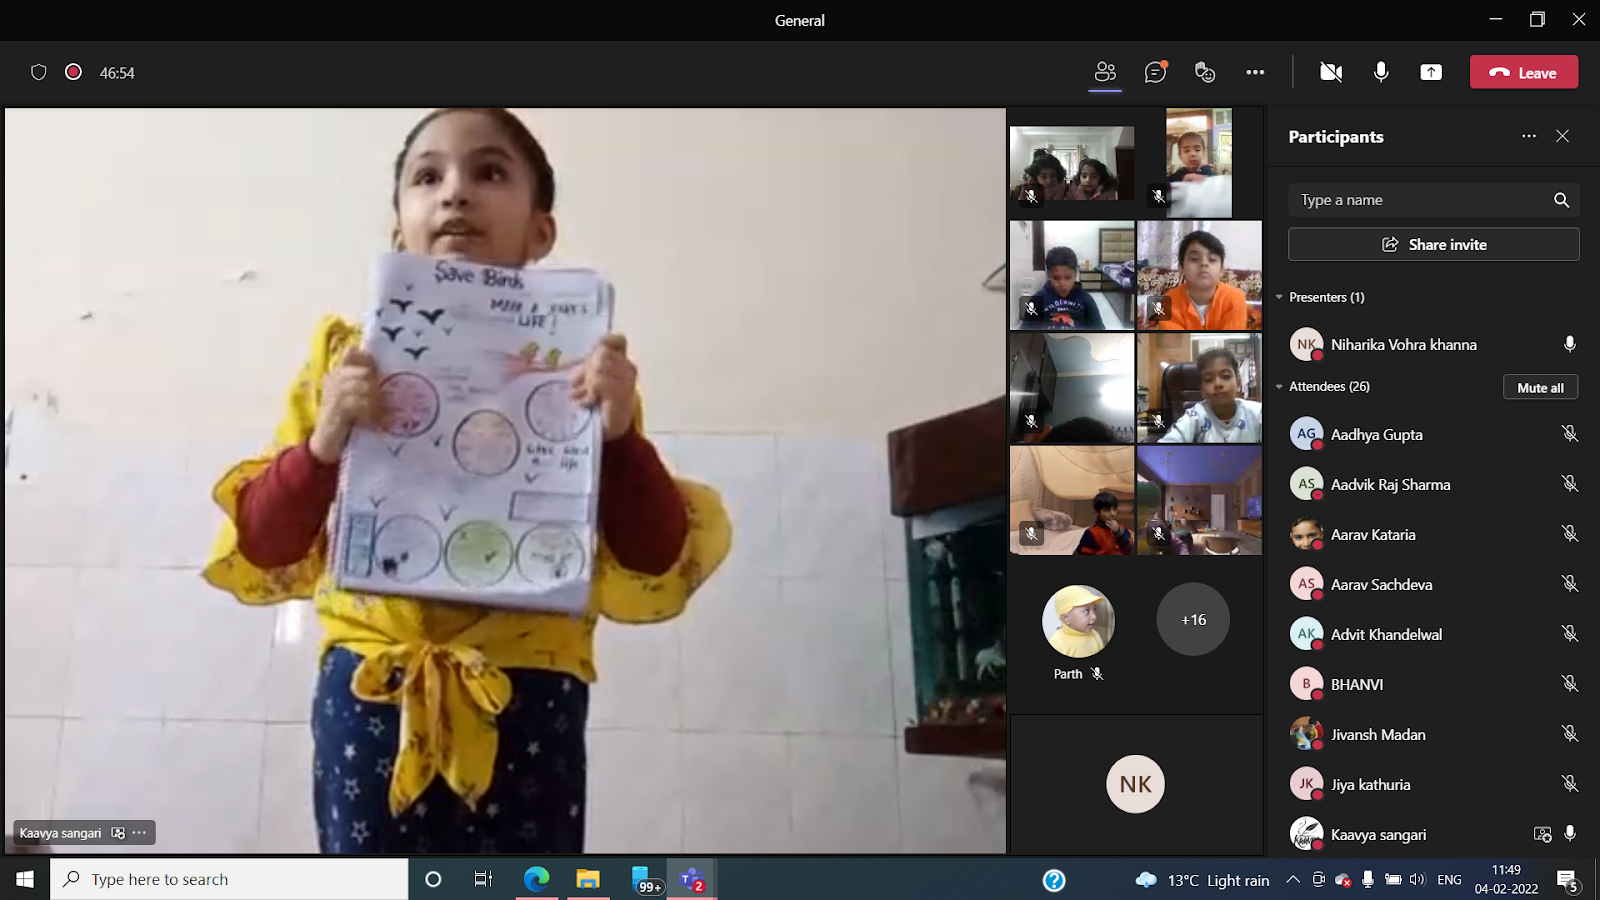Screen dimensions: 1600x900
Task: Click the search magnifier in Participants
Action: pos(1562,200)
